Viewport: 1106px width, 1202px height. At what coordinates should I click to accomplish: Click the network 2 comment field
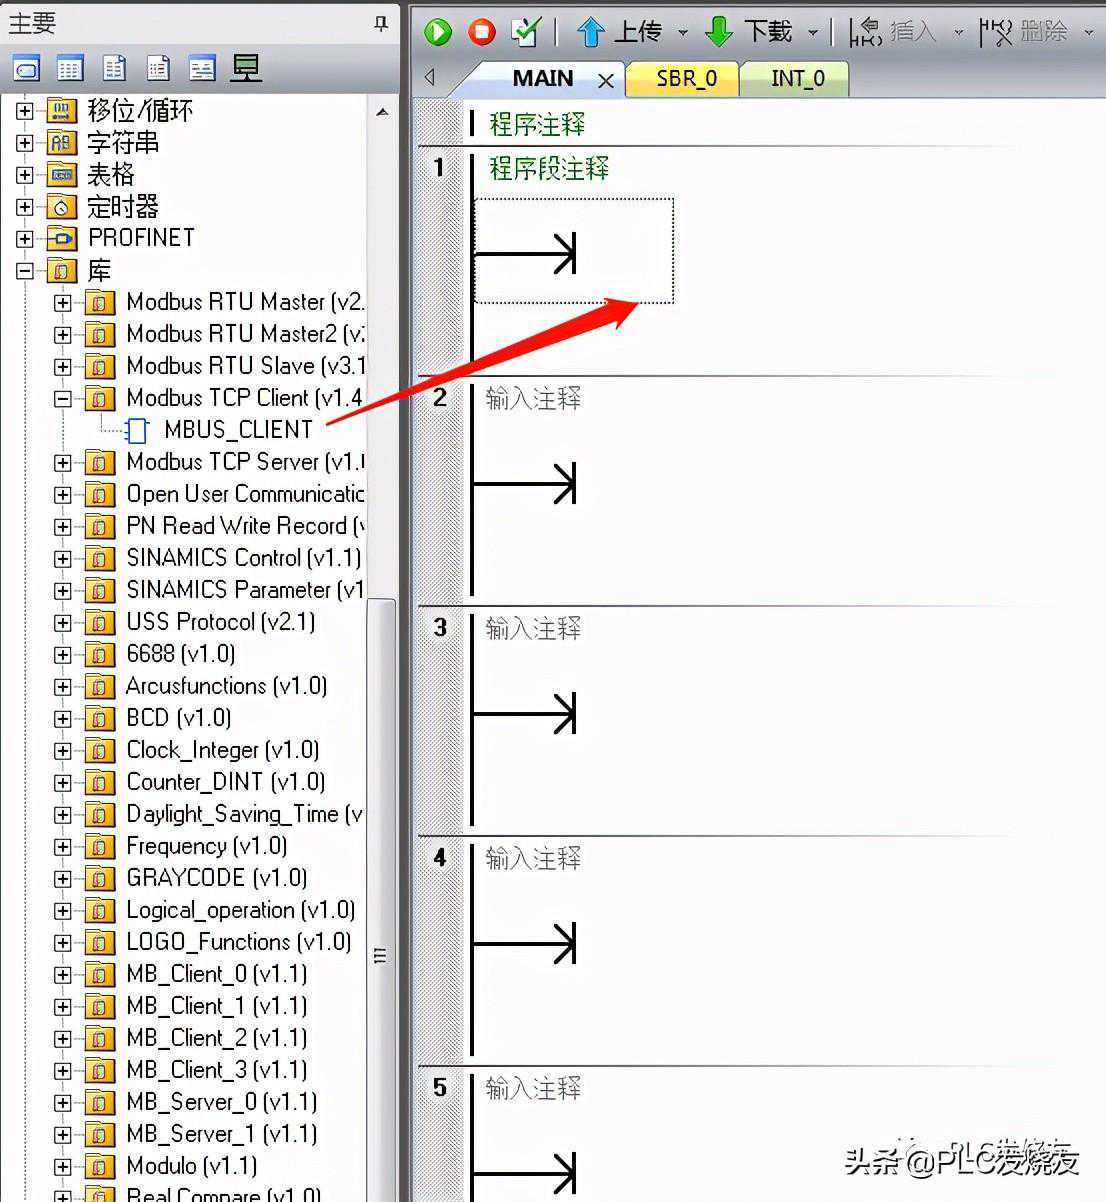[x=533, y=399]
